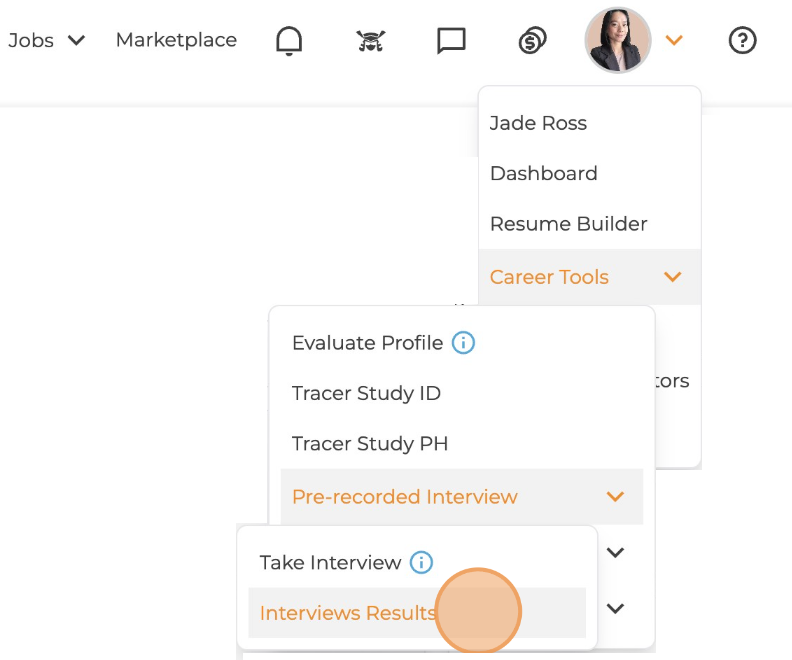Viewport: 792px width, 660px height.
Task: Click info icon beside Evaluate Profile
Action: tap(463, 343)
